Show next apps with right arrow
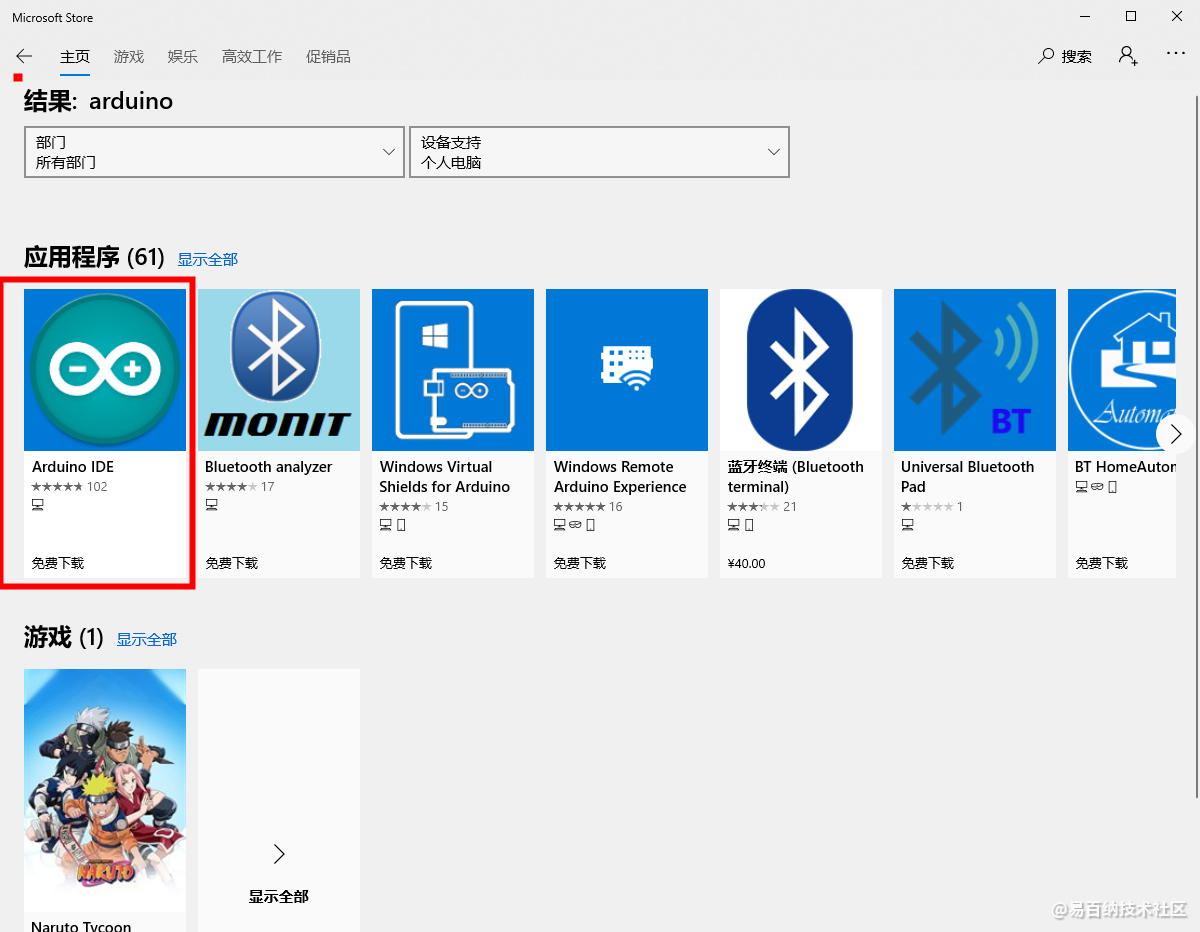 click(x=1176, y=434)
